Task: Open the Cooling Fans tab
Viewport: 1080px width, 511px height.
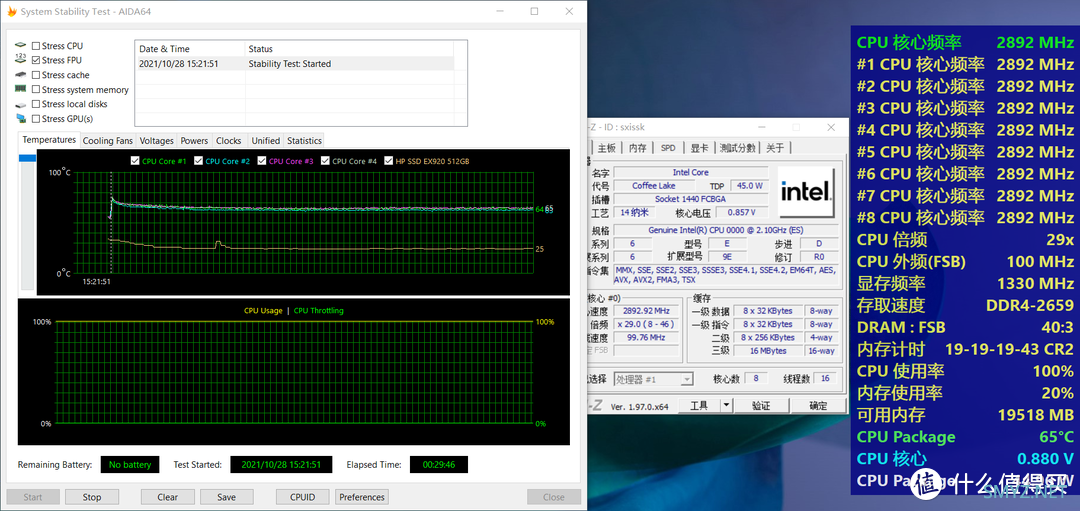Action: point(107,140)
